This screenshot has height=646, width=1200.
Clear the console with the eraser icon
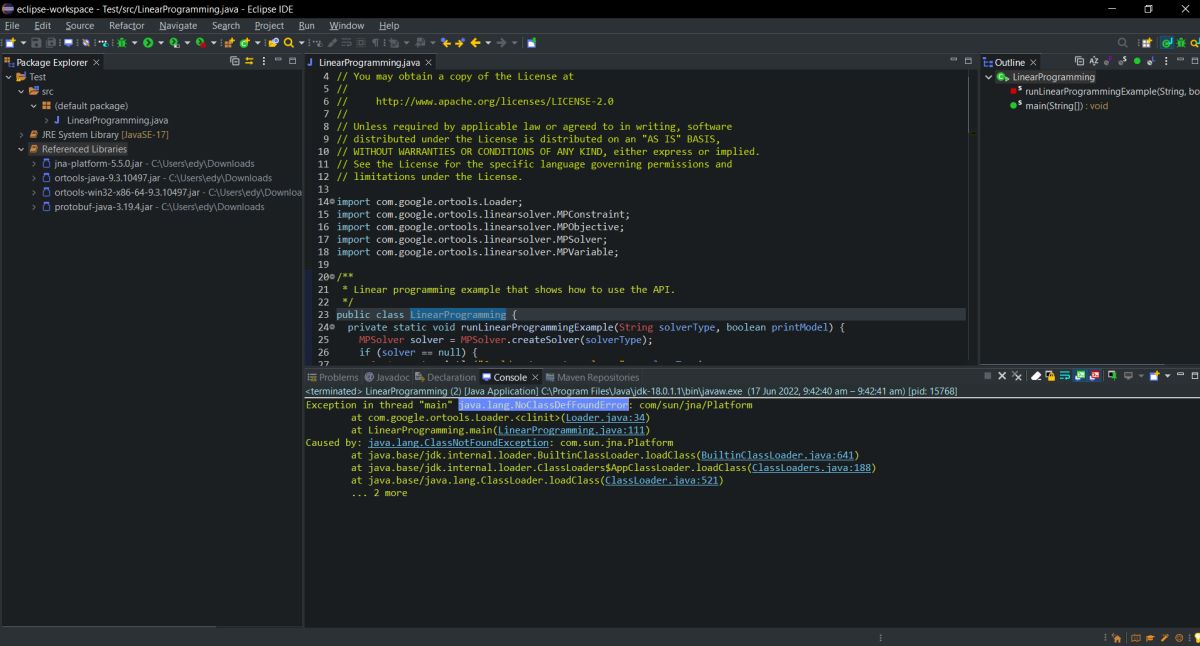[x=1036, y=377]
